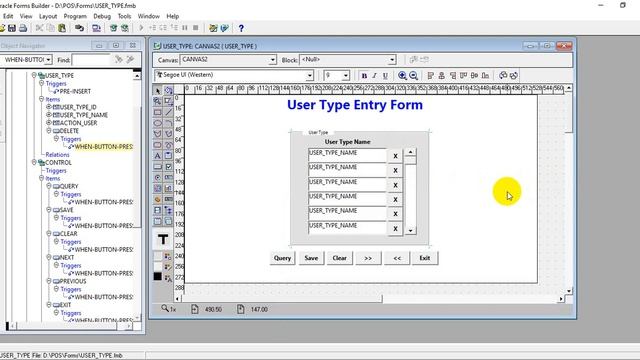Click the Zoom Out magnifier icon
The image size is (640, 360).
413,76
